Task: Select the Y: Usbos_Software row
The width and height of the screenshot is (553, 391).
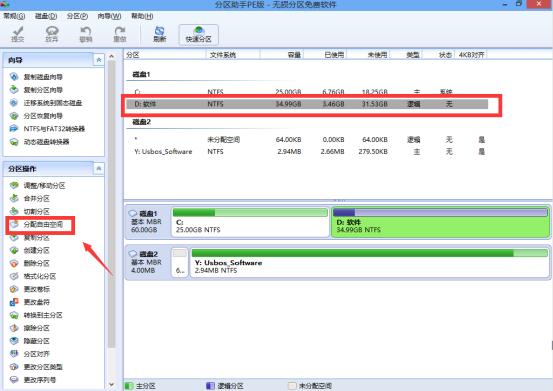Action: tap(307, 152)
